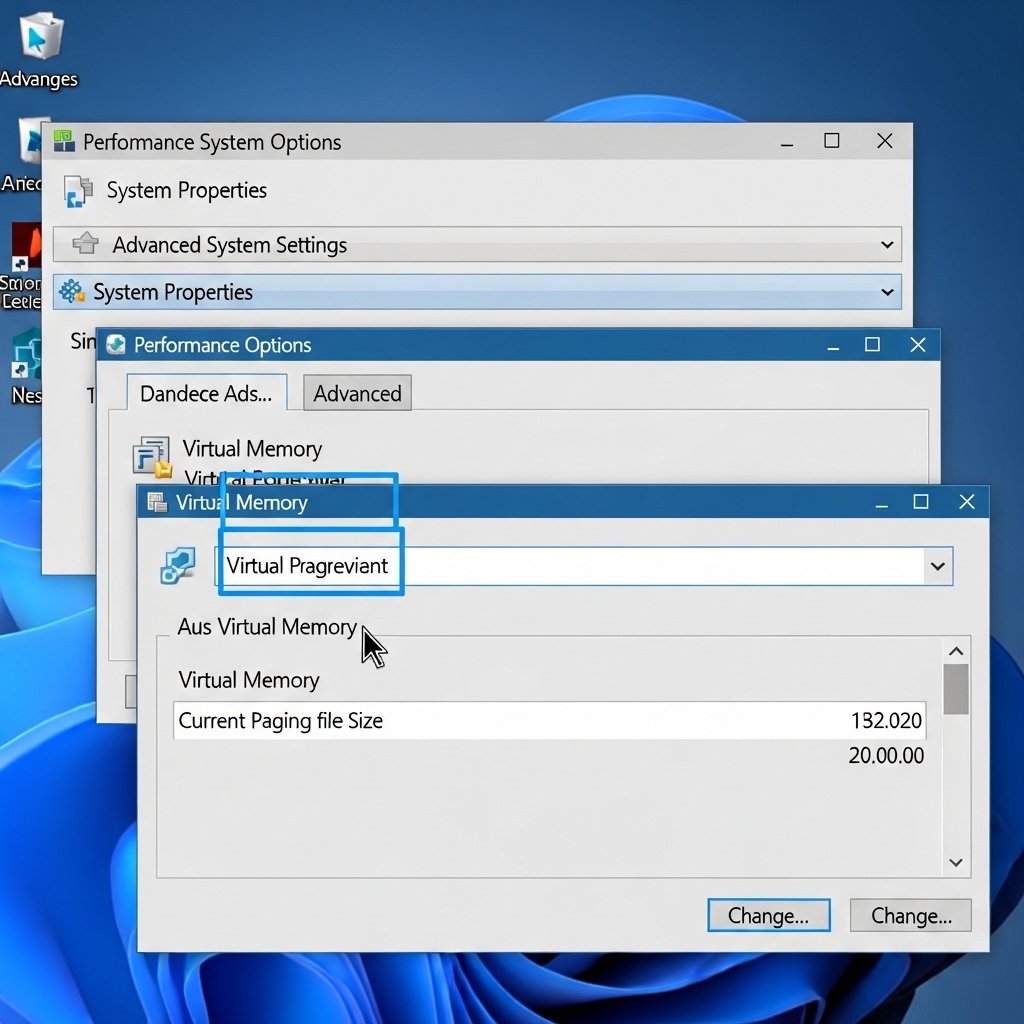The image size is (1024, 1024).
Task: Expand the Advanced System Settings chevron
Action: (886, 245)
